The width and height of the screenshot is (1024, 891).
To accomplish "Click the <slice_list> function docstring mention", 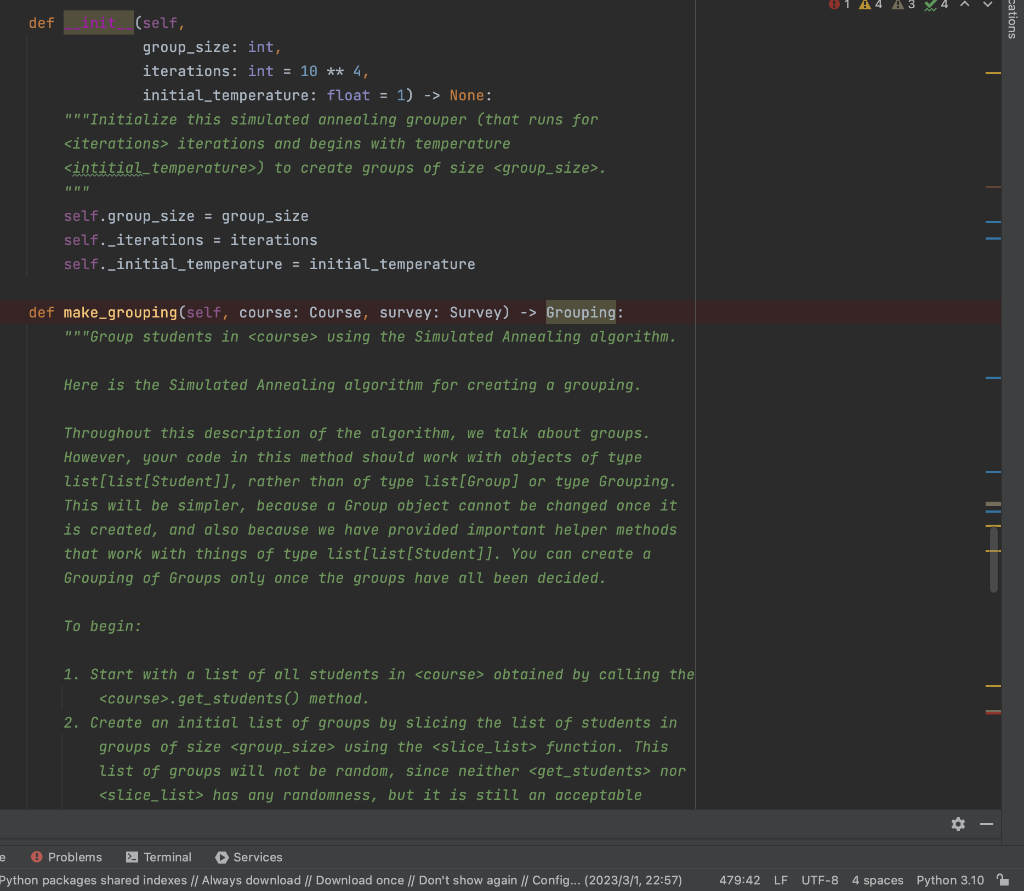I will (x=484, y=747).
